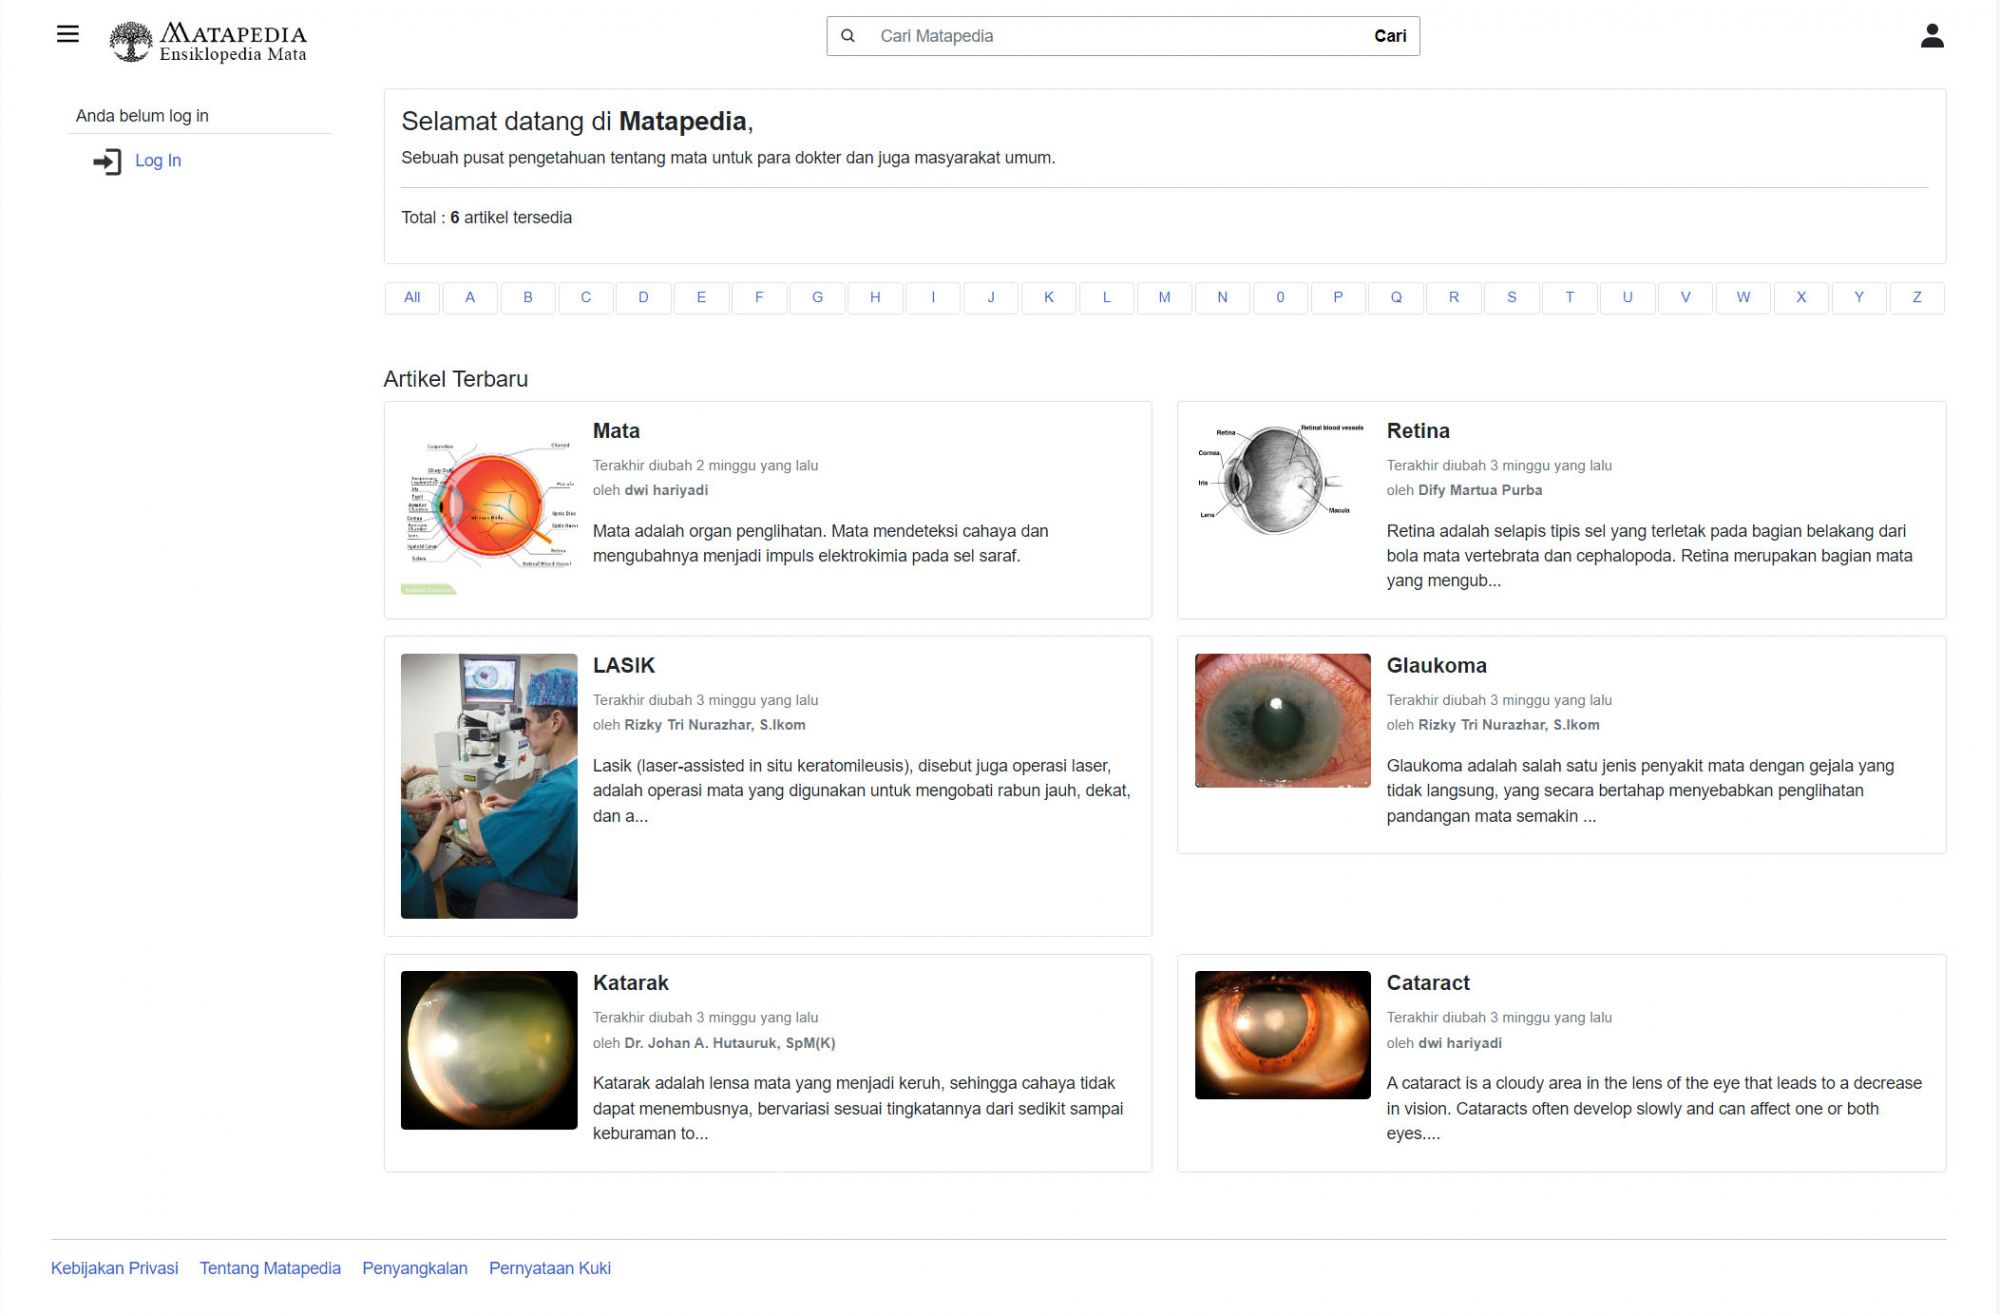This screenshot has height=1314, width=2000.
Task: Open the hamburger menu icon
Action: tap(67, 35)
